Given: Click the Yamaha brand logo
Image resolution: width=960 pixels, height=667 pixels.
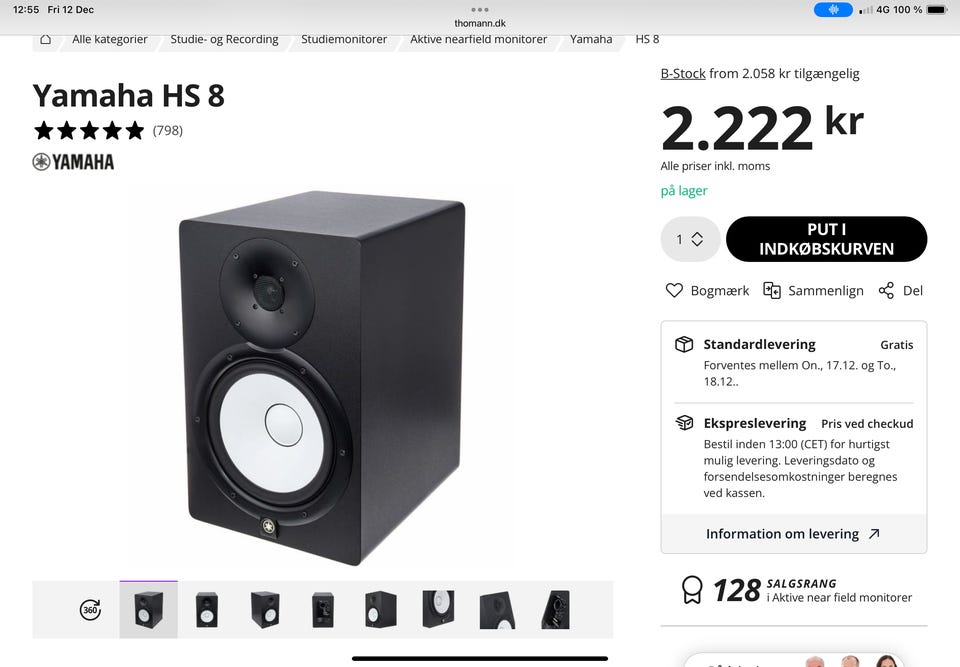Looking at the screenshot, I should tap(73, 162).
